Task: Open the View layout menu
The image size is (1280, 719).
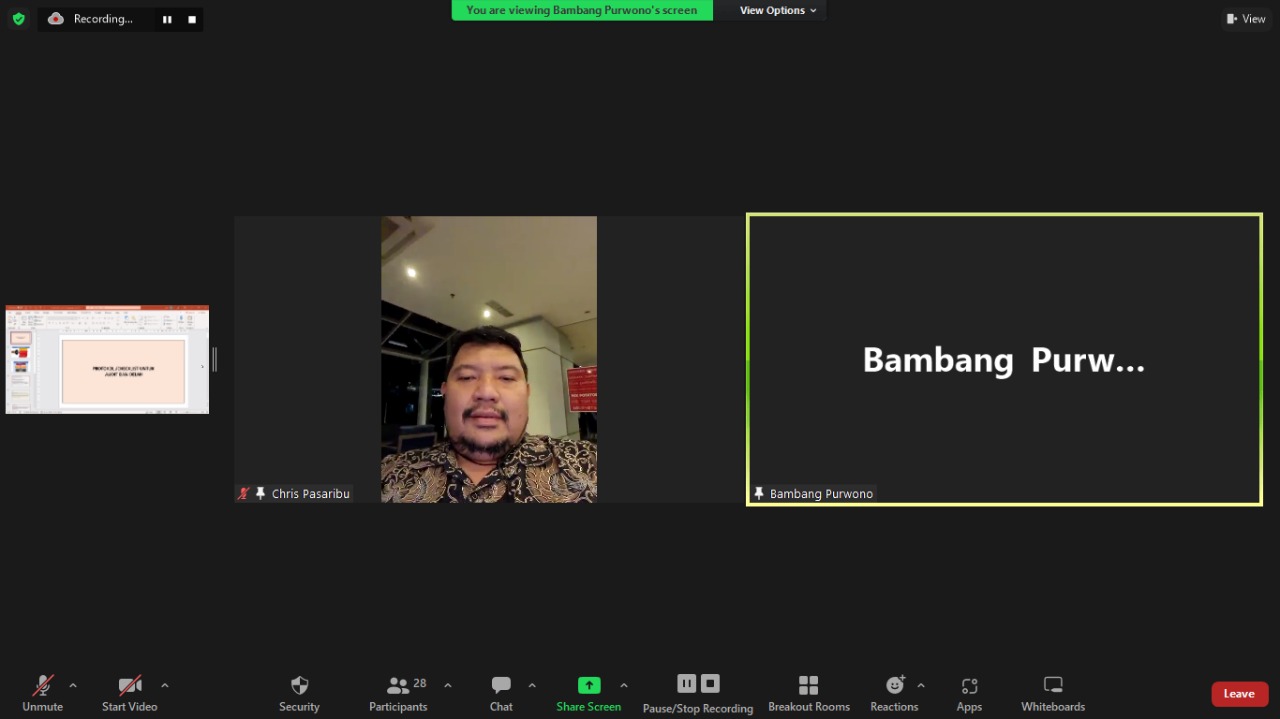Action: [x=1246, y=18]
